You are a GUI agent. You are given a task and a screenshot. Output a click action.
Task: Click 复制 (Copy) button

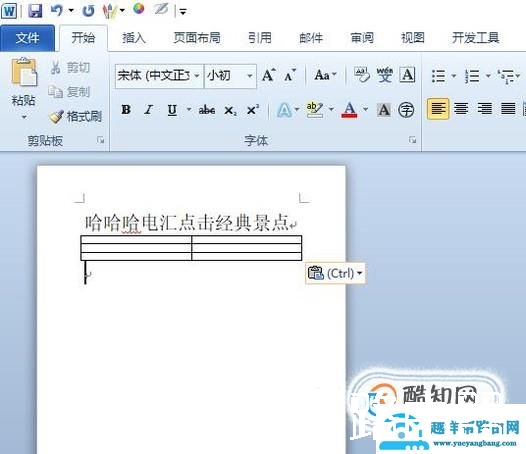(70, 92)
